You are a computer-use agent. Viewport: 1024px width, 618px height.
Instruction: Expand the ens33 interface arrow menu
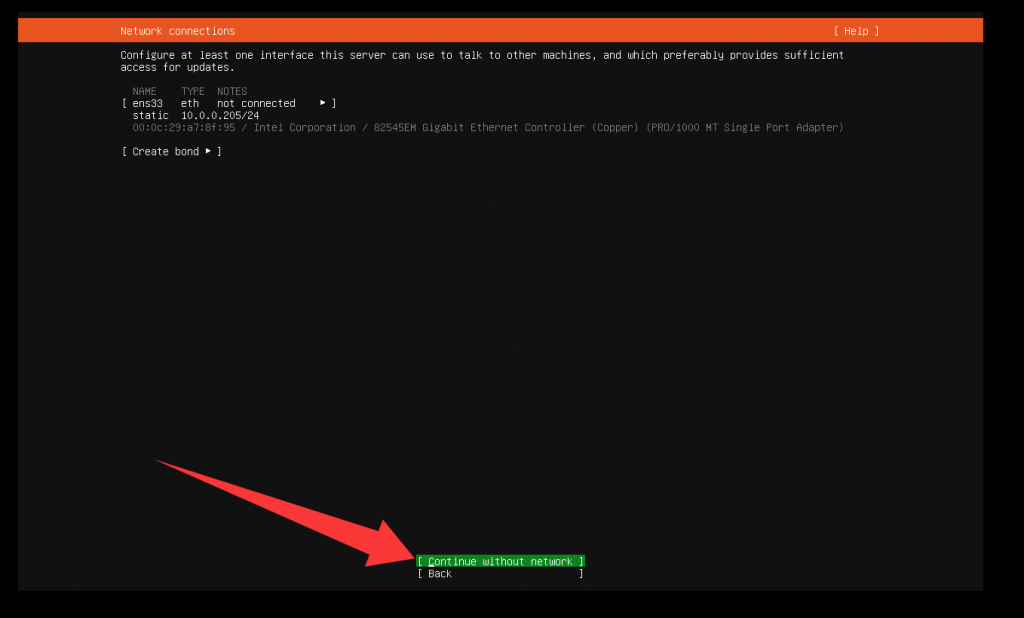322,103
